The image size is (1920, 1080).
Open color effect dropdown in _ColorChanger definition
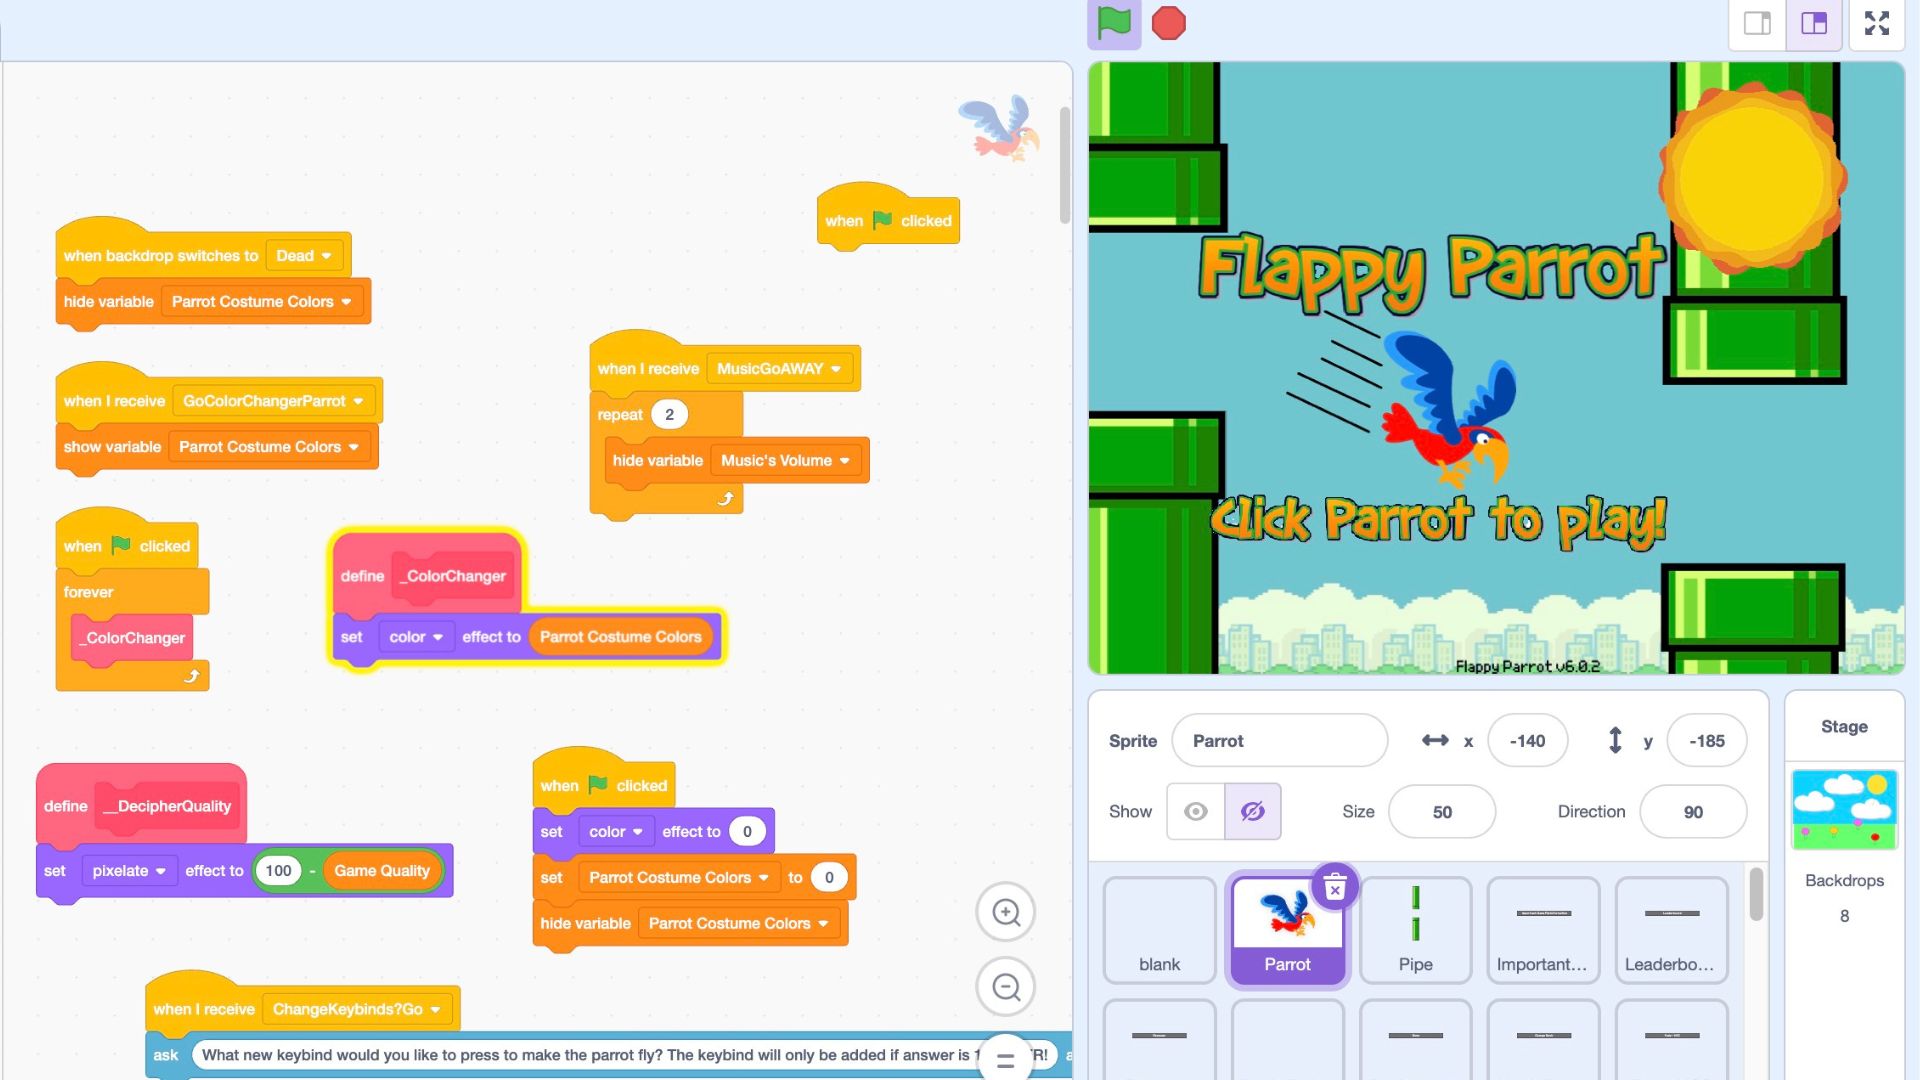coord(416,637)
